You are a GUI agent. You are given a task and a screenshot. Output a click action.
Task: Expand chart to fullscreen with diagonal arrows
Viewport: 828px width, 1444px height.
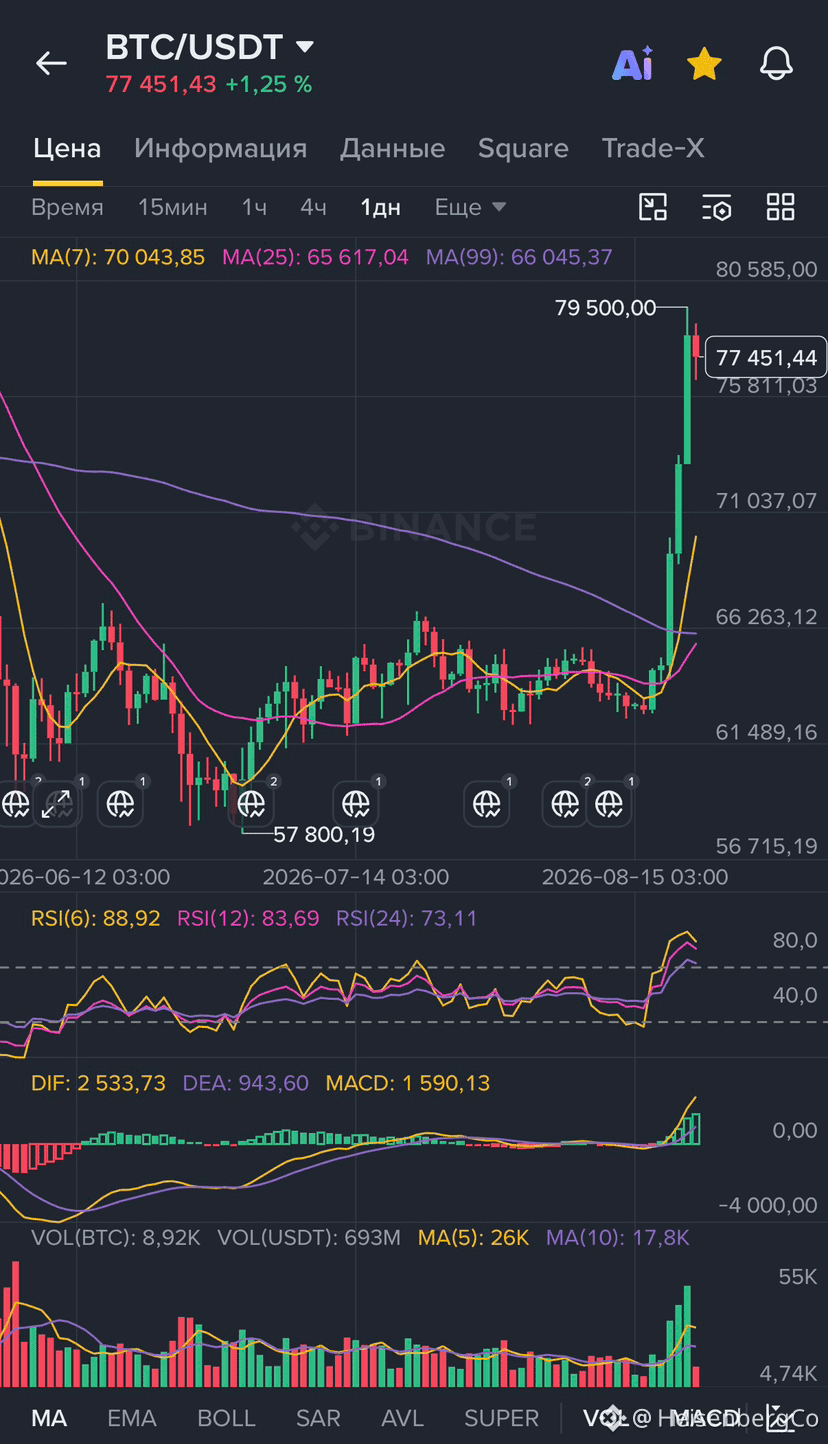click(56, 803)
